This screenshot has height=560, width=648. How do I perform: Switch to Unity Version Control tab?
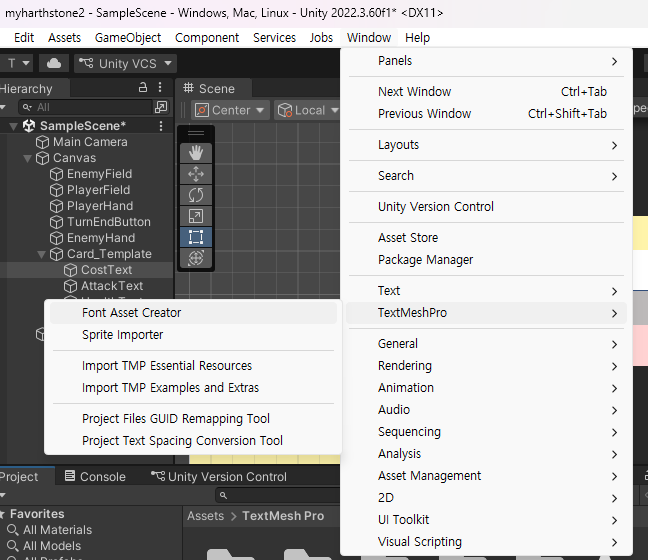click(219, 477)
